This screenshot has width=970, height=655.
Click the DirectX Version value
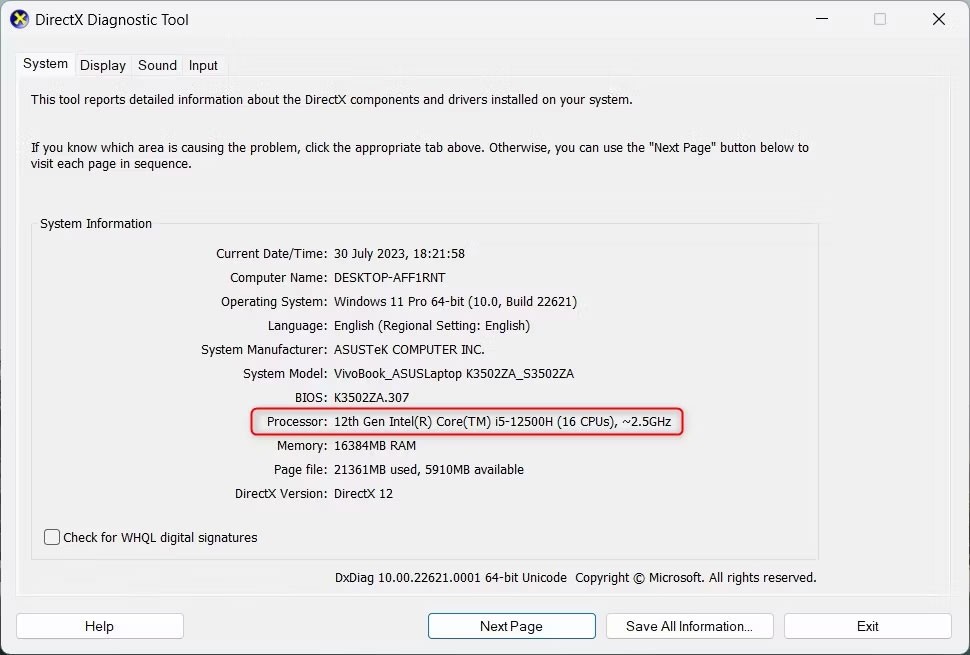(x=363, y=494)
